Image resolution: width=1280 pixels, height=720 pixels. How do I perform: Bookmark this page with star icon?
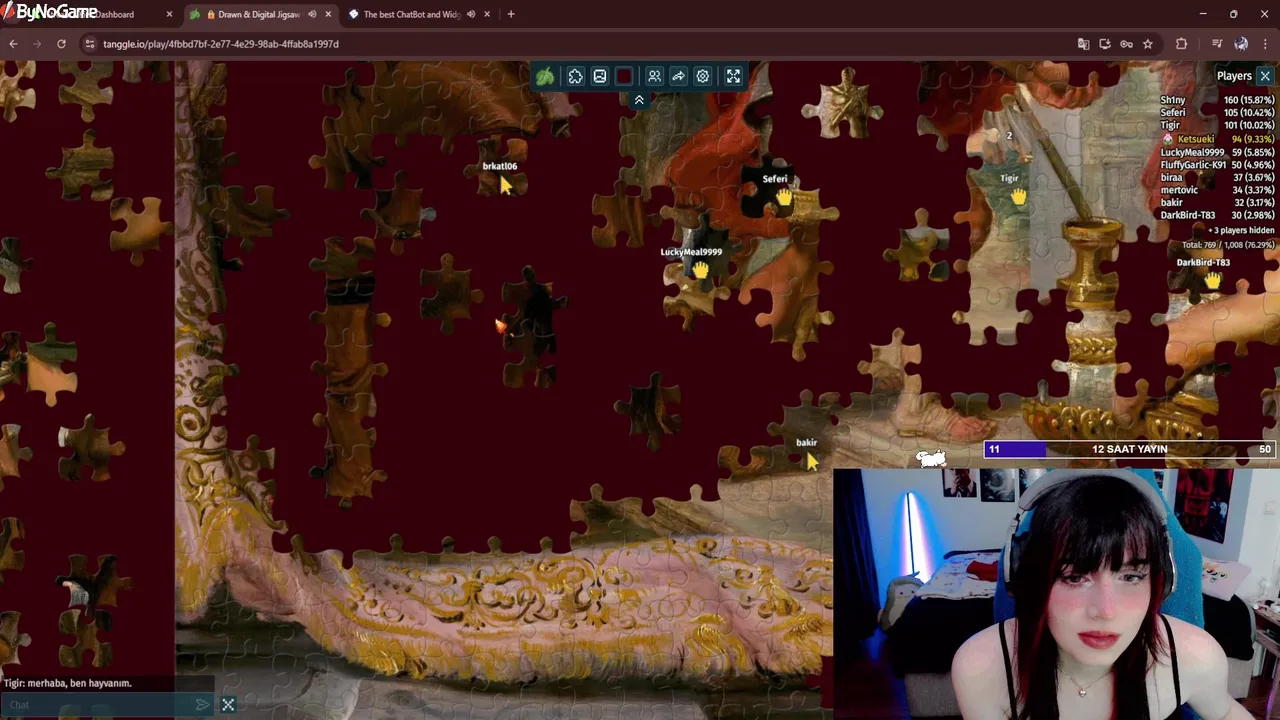click(x=1148, y=44)
